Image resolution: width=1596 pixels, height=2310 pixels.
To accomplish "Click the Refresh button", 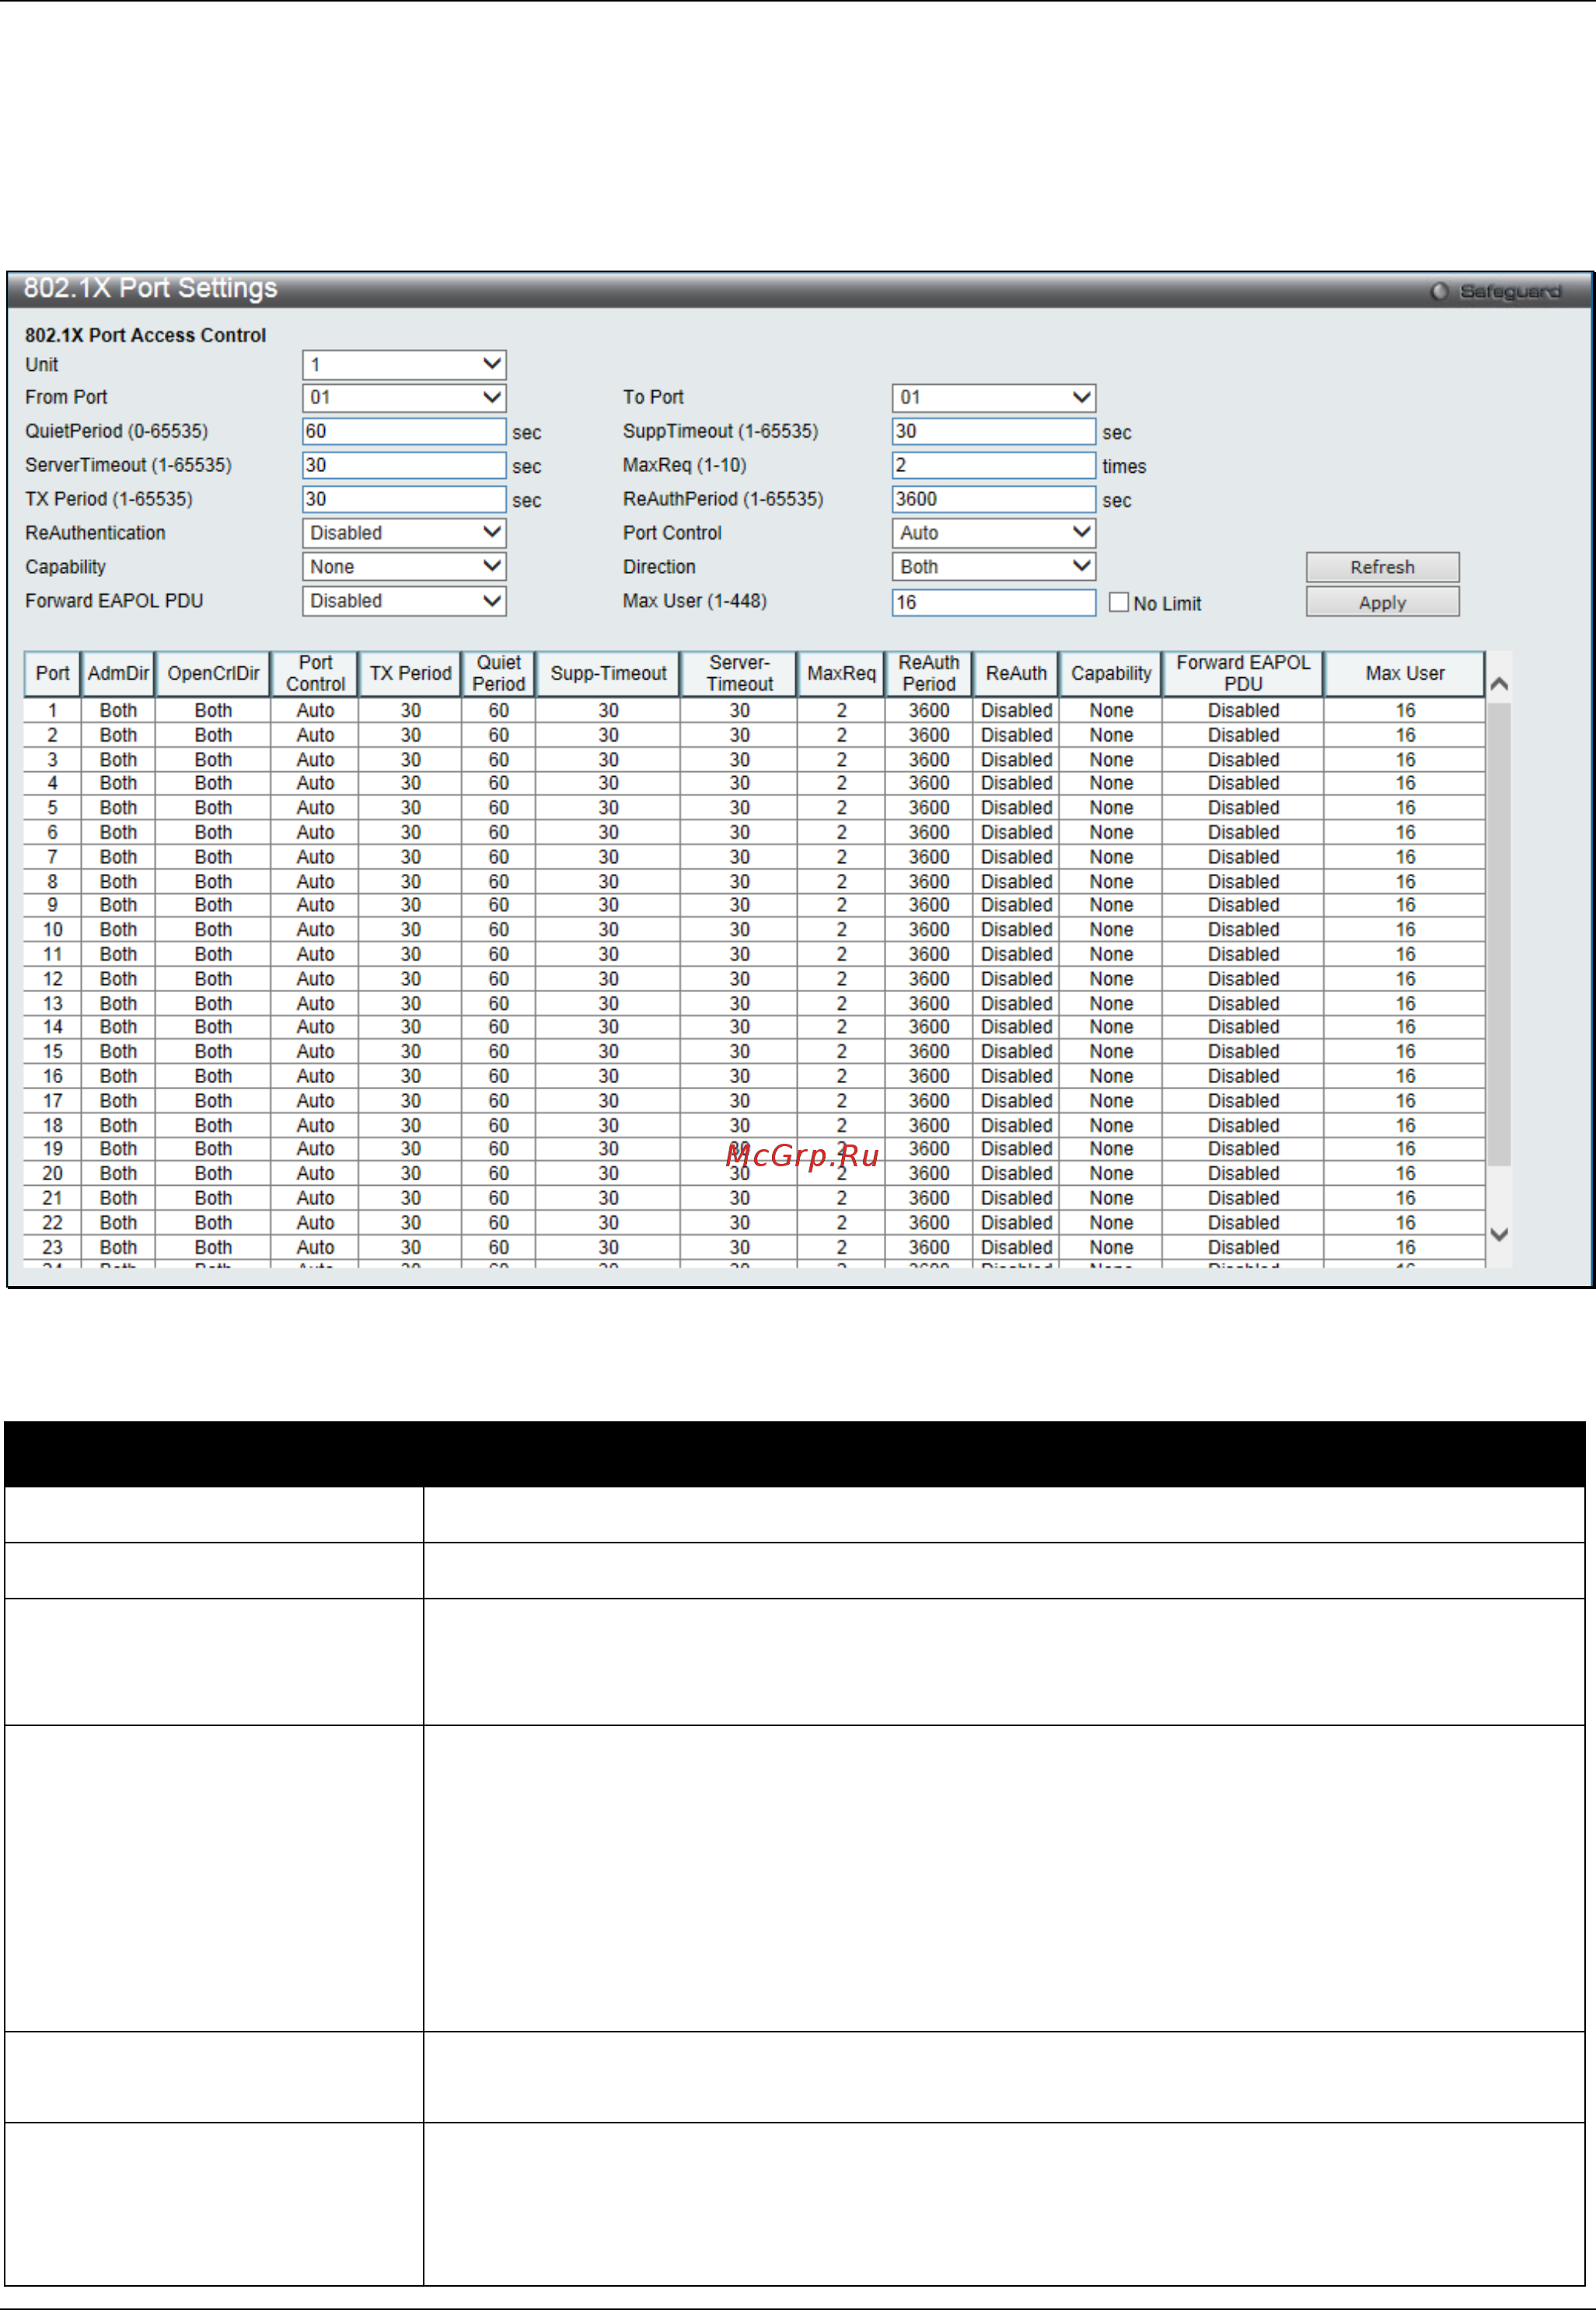I will pos(1382,568).
